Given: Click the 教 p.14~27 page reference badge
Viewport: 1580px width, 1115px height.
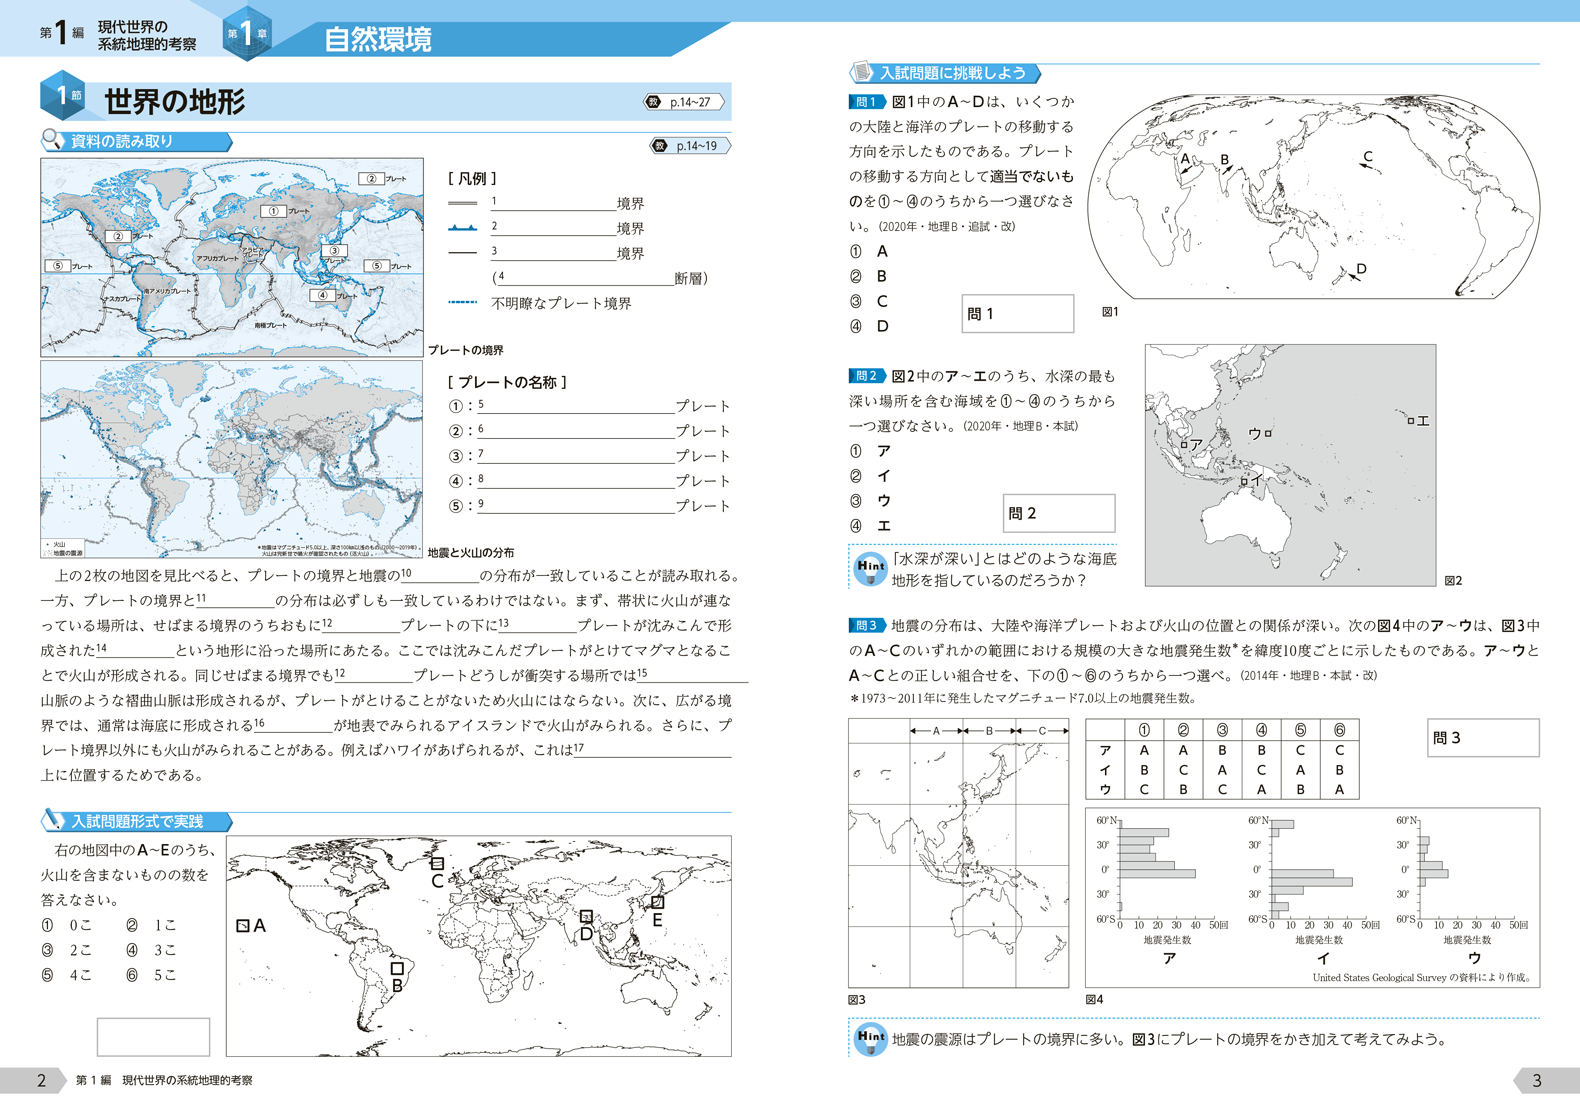Looking at the screenshot, I should [683, 102].
